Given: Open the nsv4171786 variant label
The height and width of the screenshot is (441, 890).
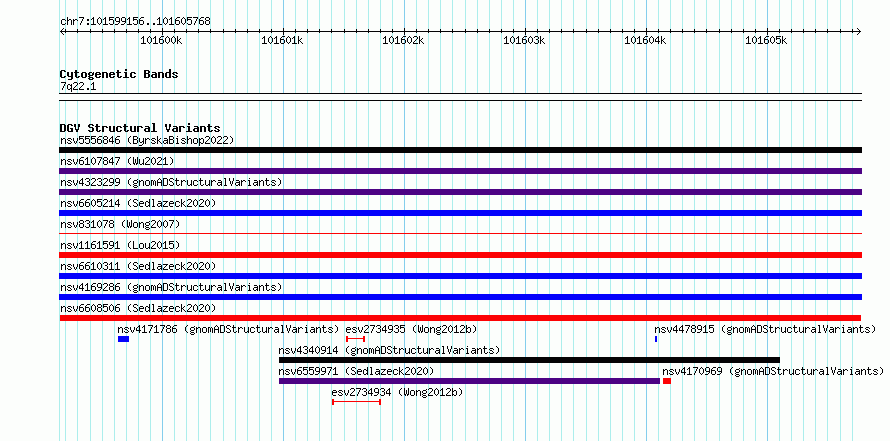Looking at the screenshot, I should [228, 329].
